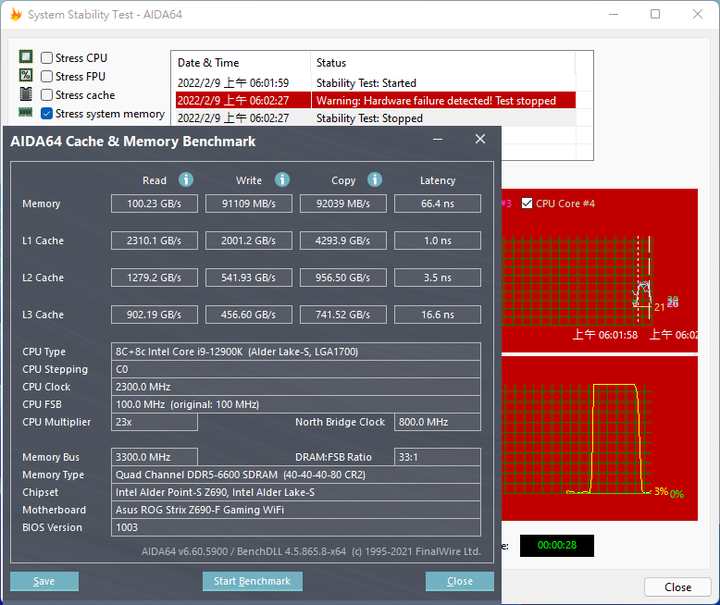This screenshot has height=605, width=720.
Task: Click Memory Read value 100.23 GB/s
Action: click(x=154, y=203)
